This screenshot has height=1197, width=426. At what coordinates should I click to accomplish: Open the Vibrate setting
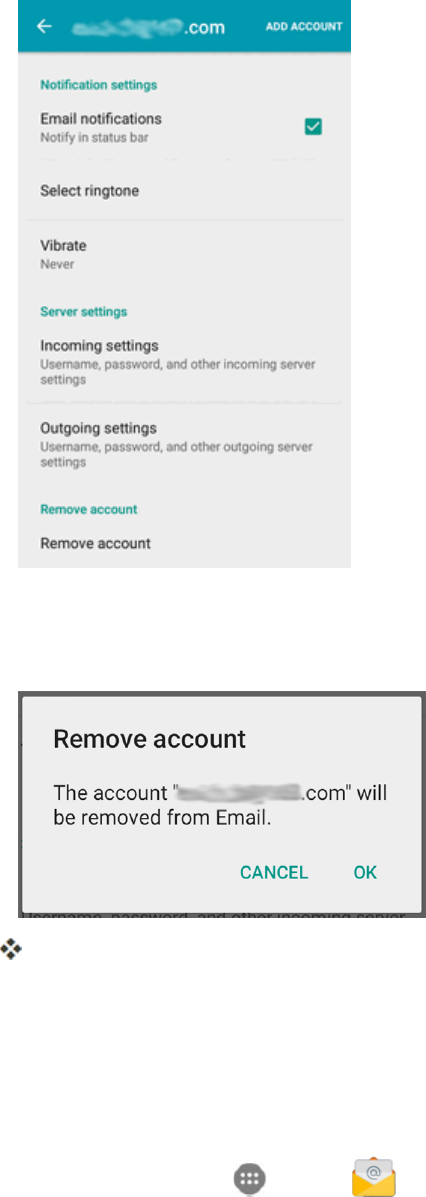[x=183, y=254]
